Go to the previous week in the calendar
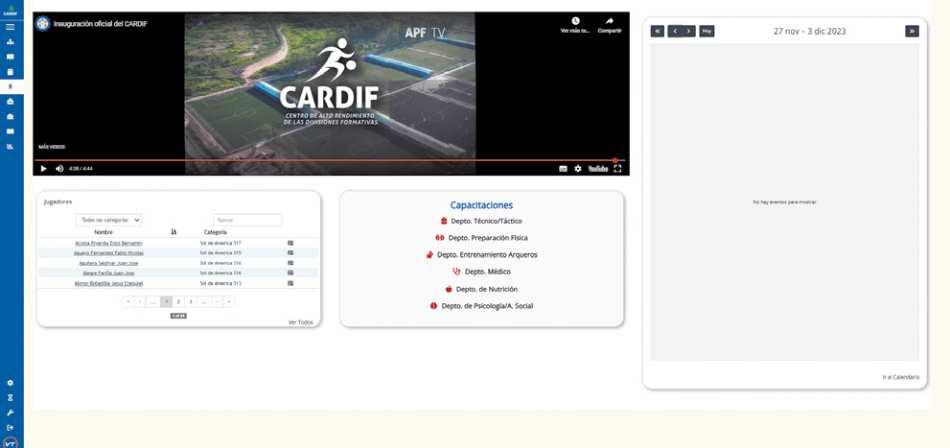This screenshot has height=448, width=950. pos(674,31)
